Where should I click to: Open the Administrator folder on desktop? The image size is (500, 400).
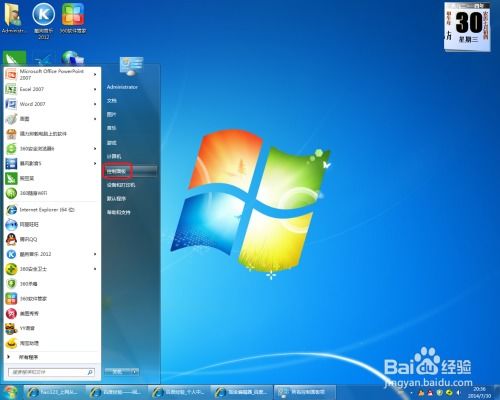(13, 18)
